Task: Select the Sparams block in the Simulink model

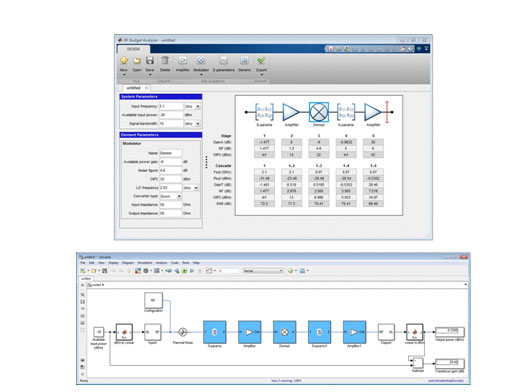Action: click(x=215, y=332)
